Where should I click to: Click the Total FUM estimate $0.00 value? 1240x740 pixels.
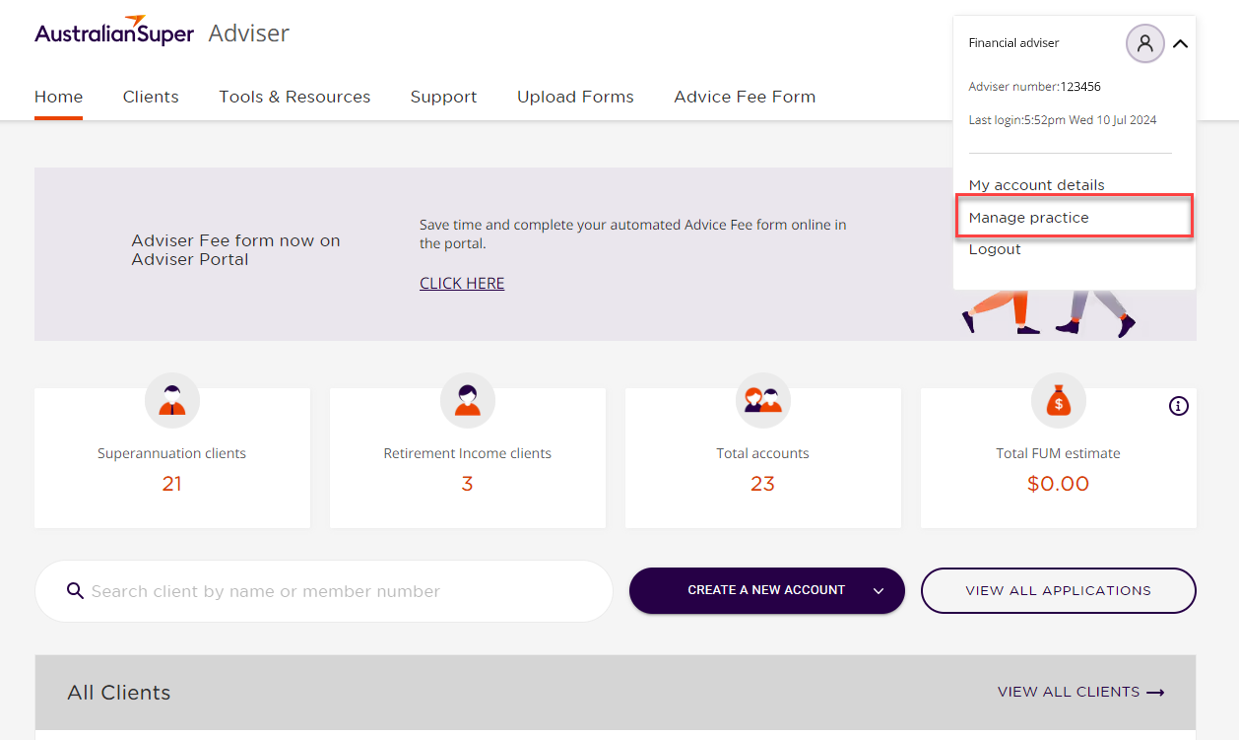point(1058,484)
